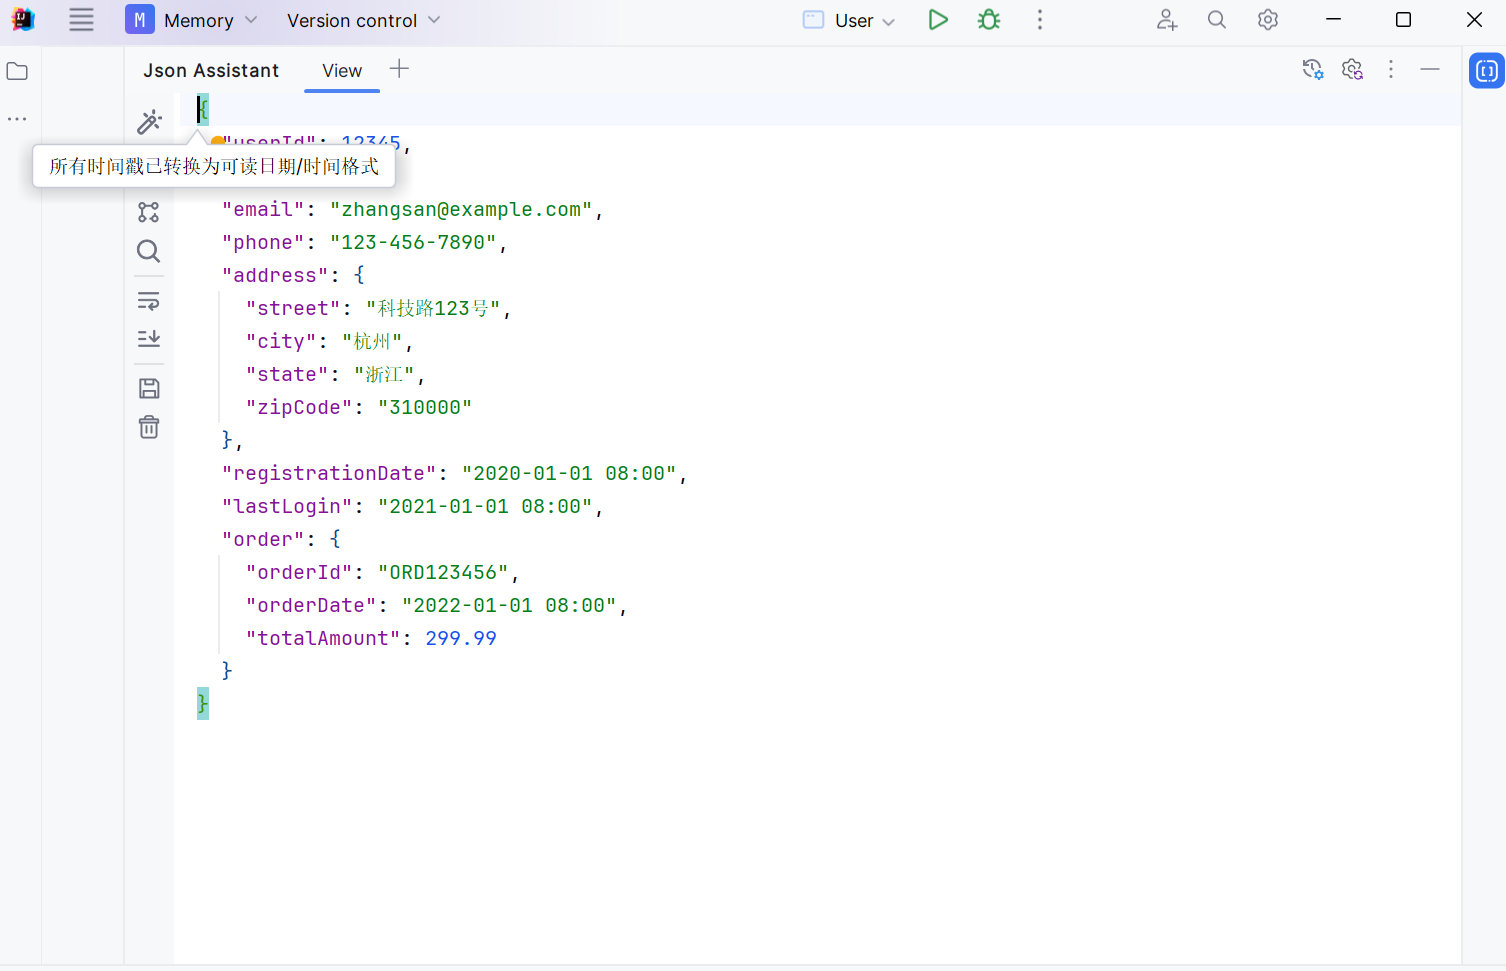Click the tree structure view icon

[149, 212]
